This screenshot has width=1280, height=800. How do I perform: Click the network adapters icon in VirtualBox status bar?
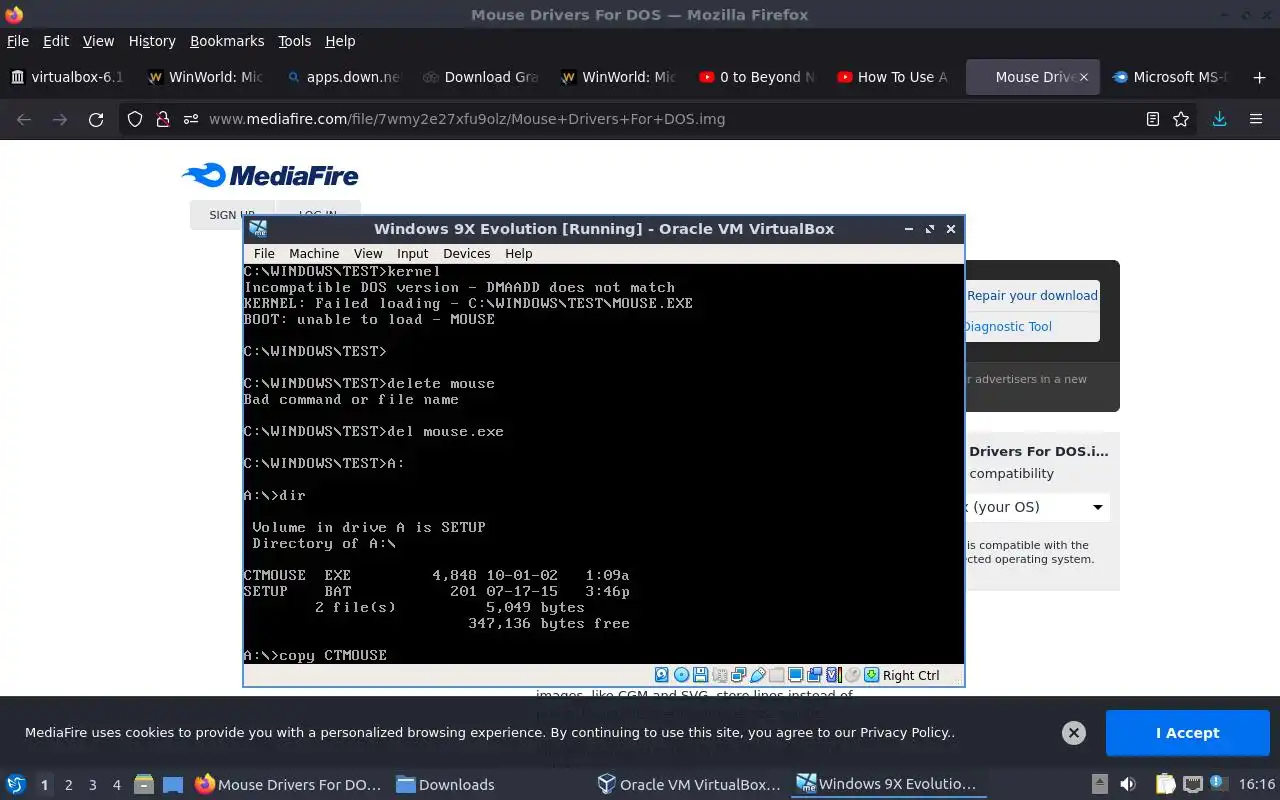tap(738, 675)
